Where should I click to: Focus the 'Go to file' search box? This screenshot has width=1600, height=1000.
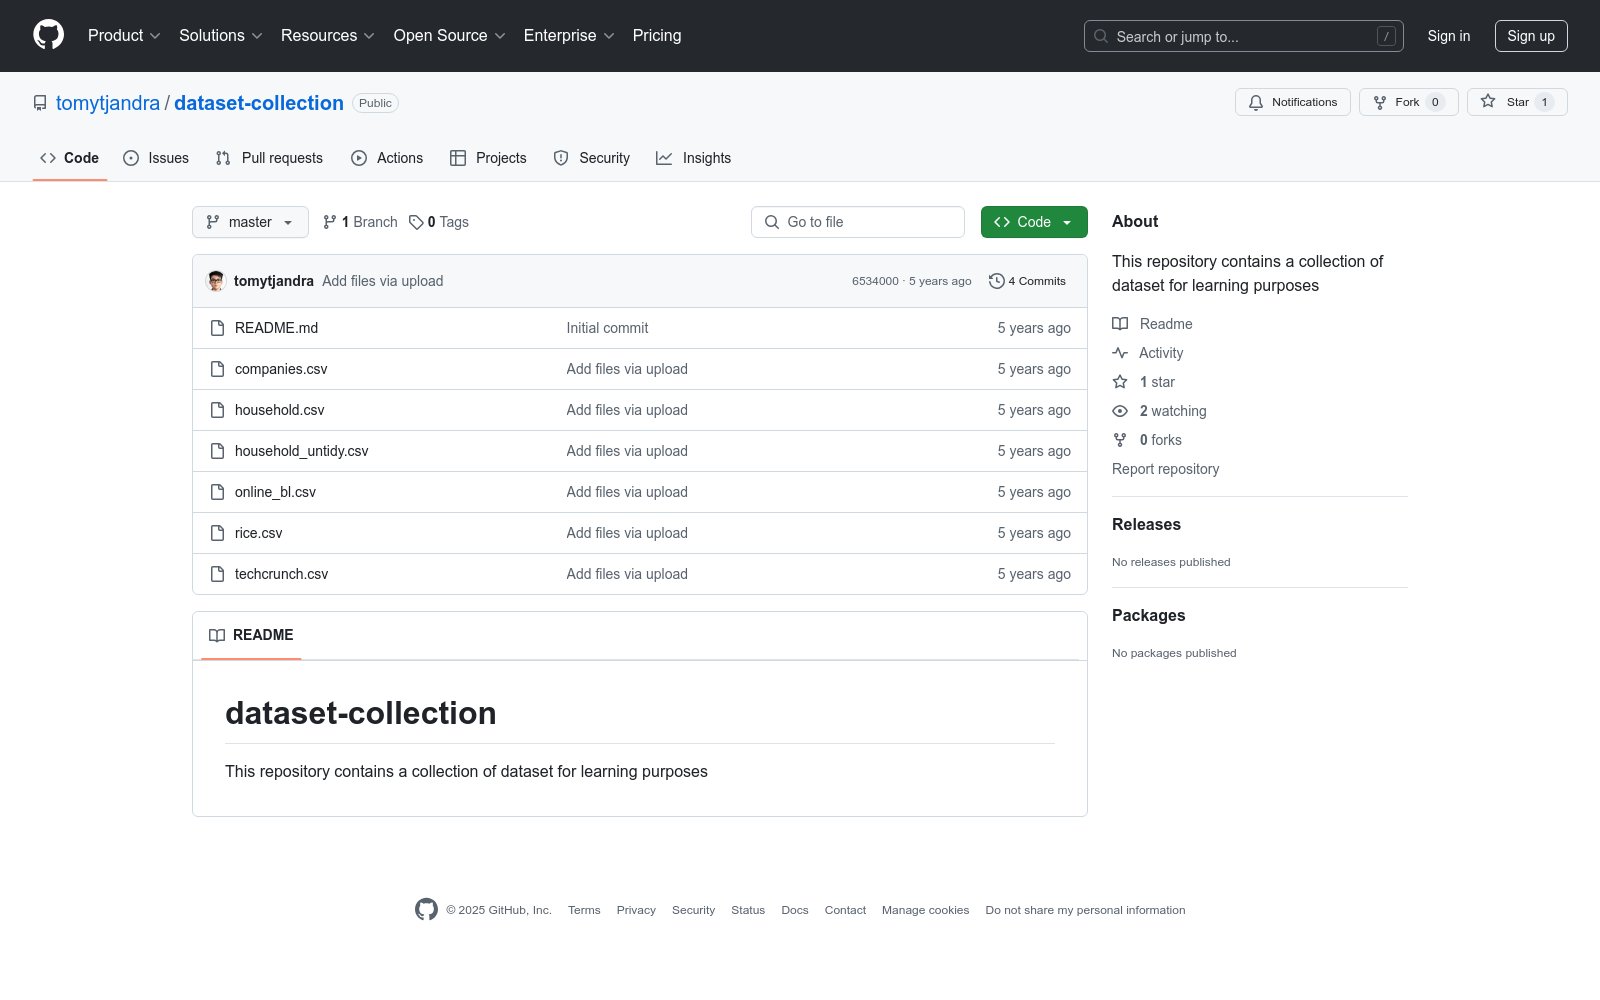tap(858, 222)
